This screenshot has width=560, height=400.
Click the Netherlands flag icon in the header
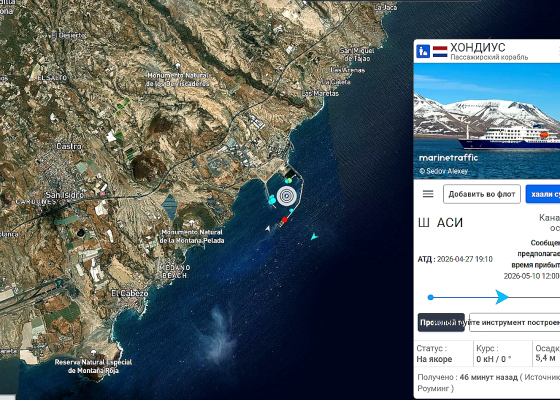[x=440, y=51]
